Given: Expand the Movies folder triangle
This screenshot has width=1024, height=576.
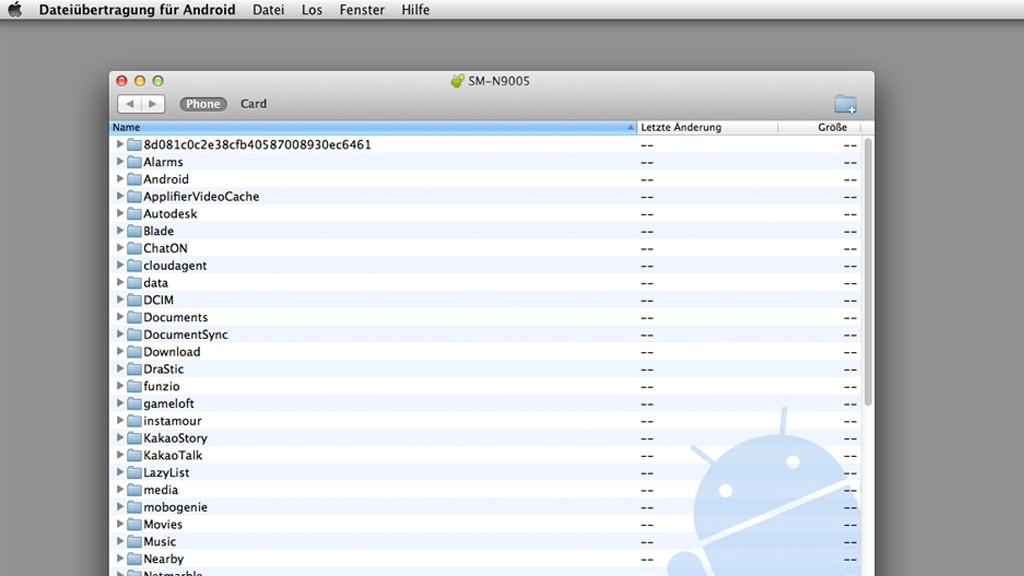Looking at the screenshot, I should coord(120,524).
